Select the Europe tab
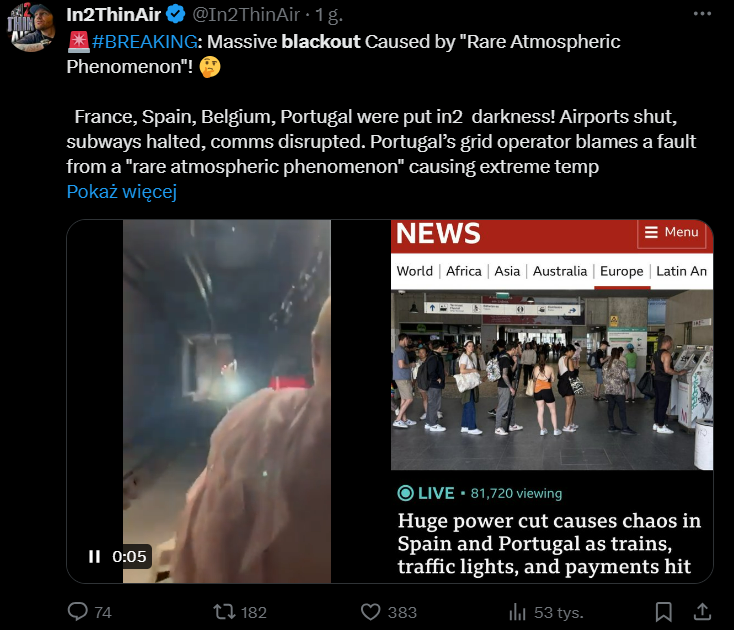Screen dimensions: 734x630 622,271
